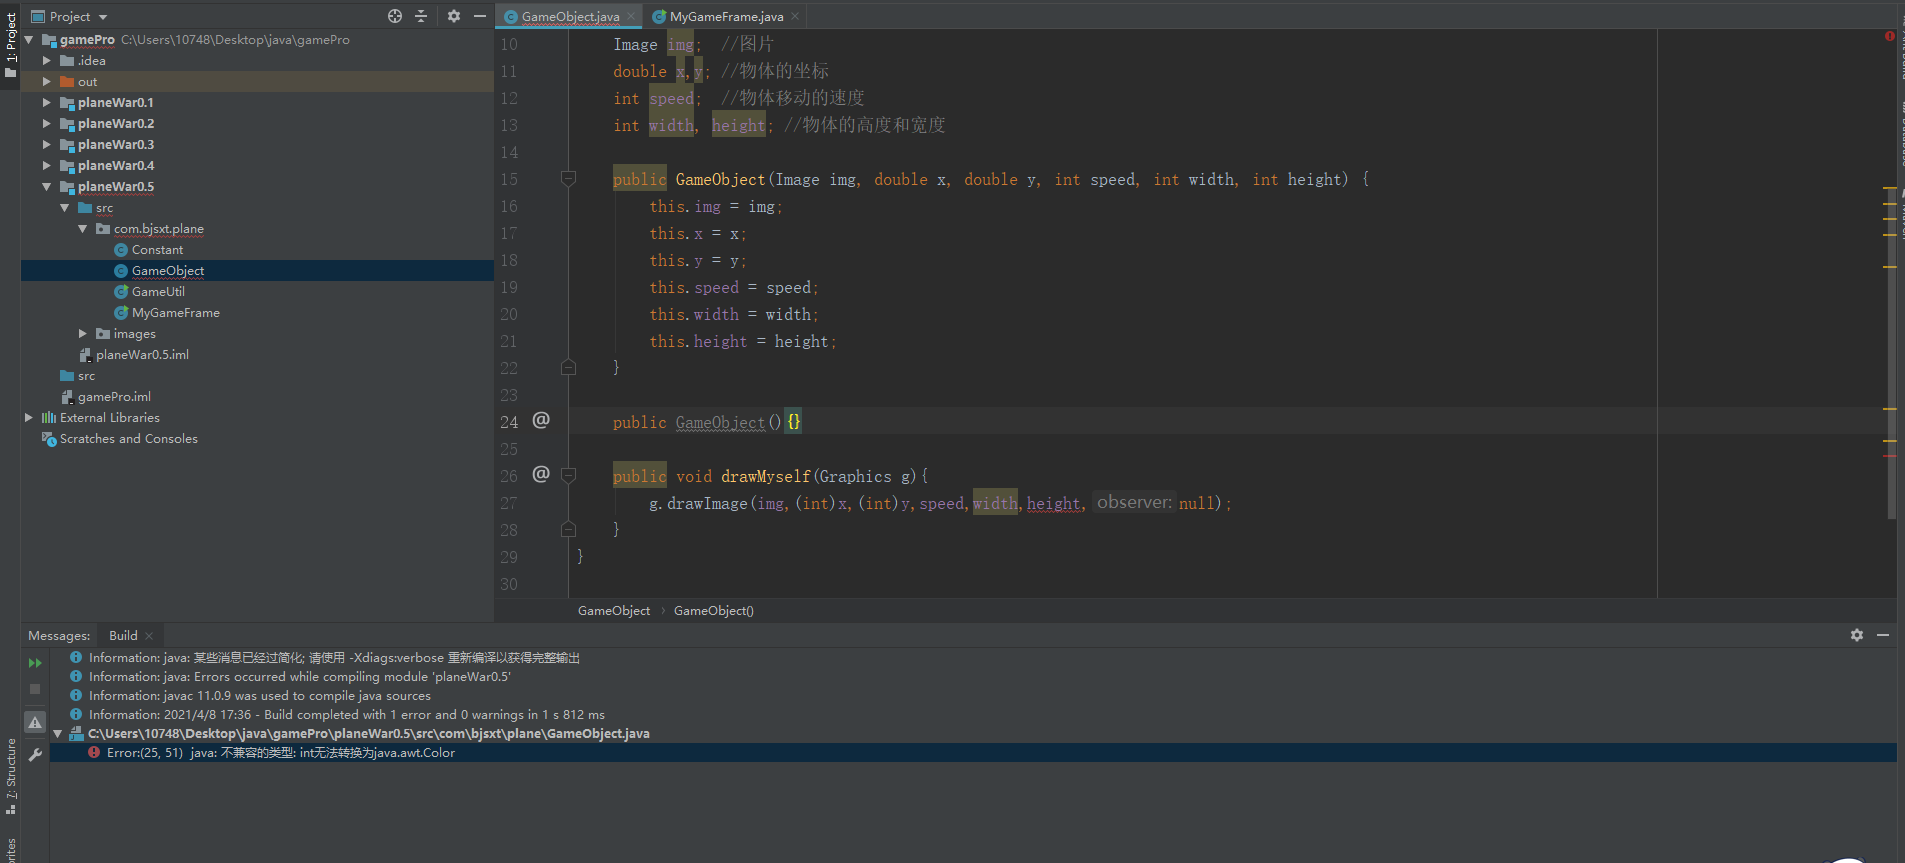The height and width of the screenshot is (863, 1905).
Task: Select planeWar0.5.iml file
Action: pos(142,355)
